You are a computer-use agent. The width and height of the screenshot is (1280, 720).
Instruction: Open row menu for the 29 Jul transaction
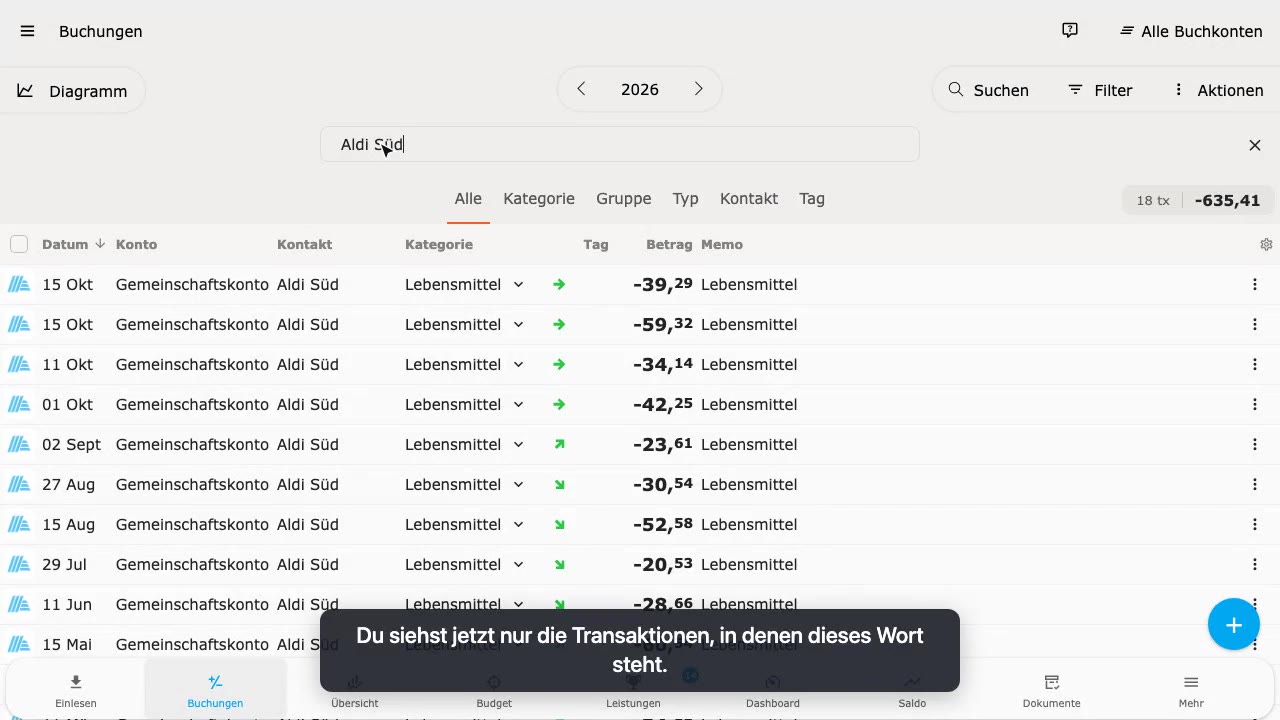1255,564
